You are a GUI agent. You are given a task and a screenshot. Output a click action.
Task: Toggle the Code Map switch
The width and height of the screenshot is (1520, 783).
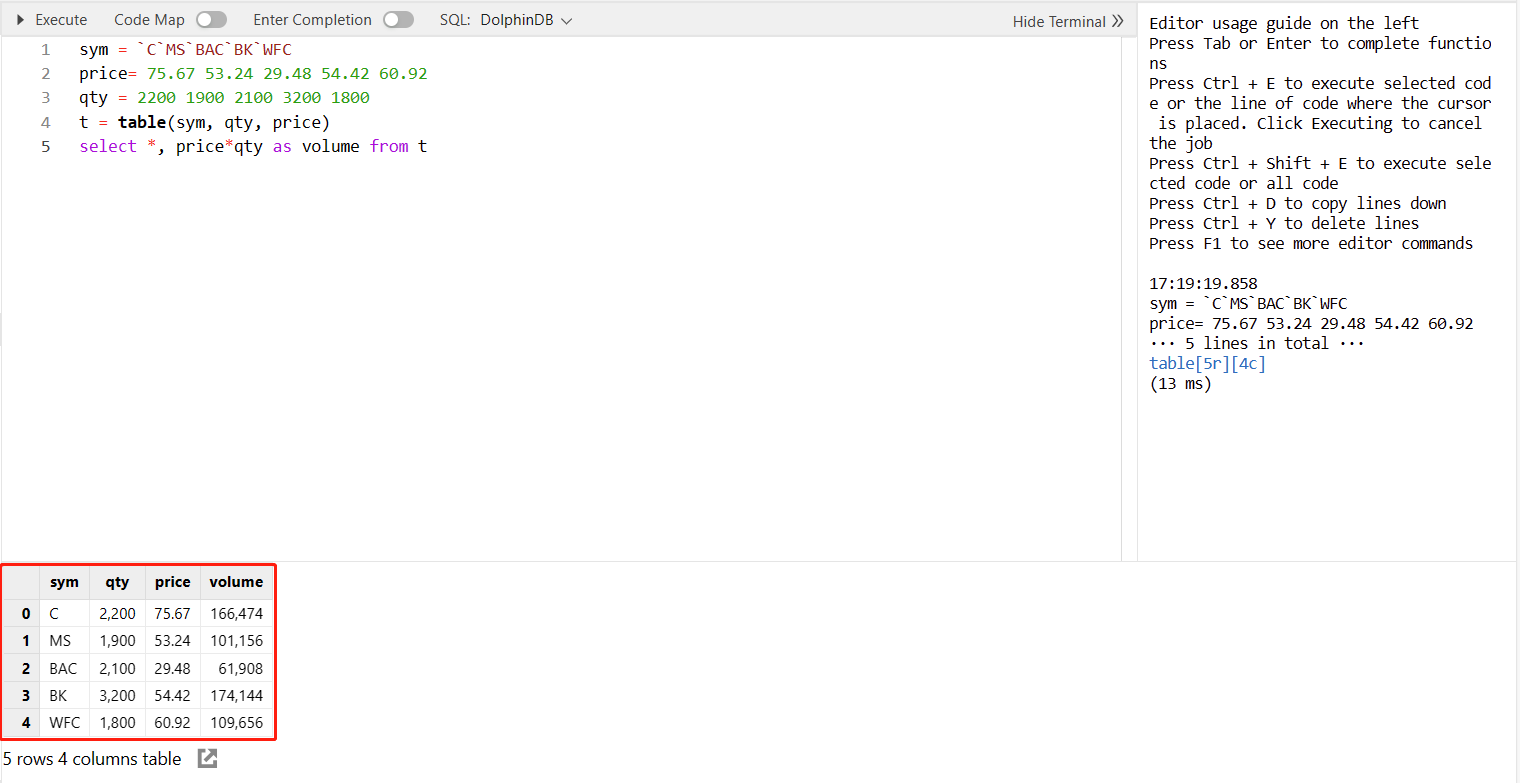pos(211,20)
